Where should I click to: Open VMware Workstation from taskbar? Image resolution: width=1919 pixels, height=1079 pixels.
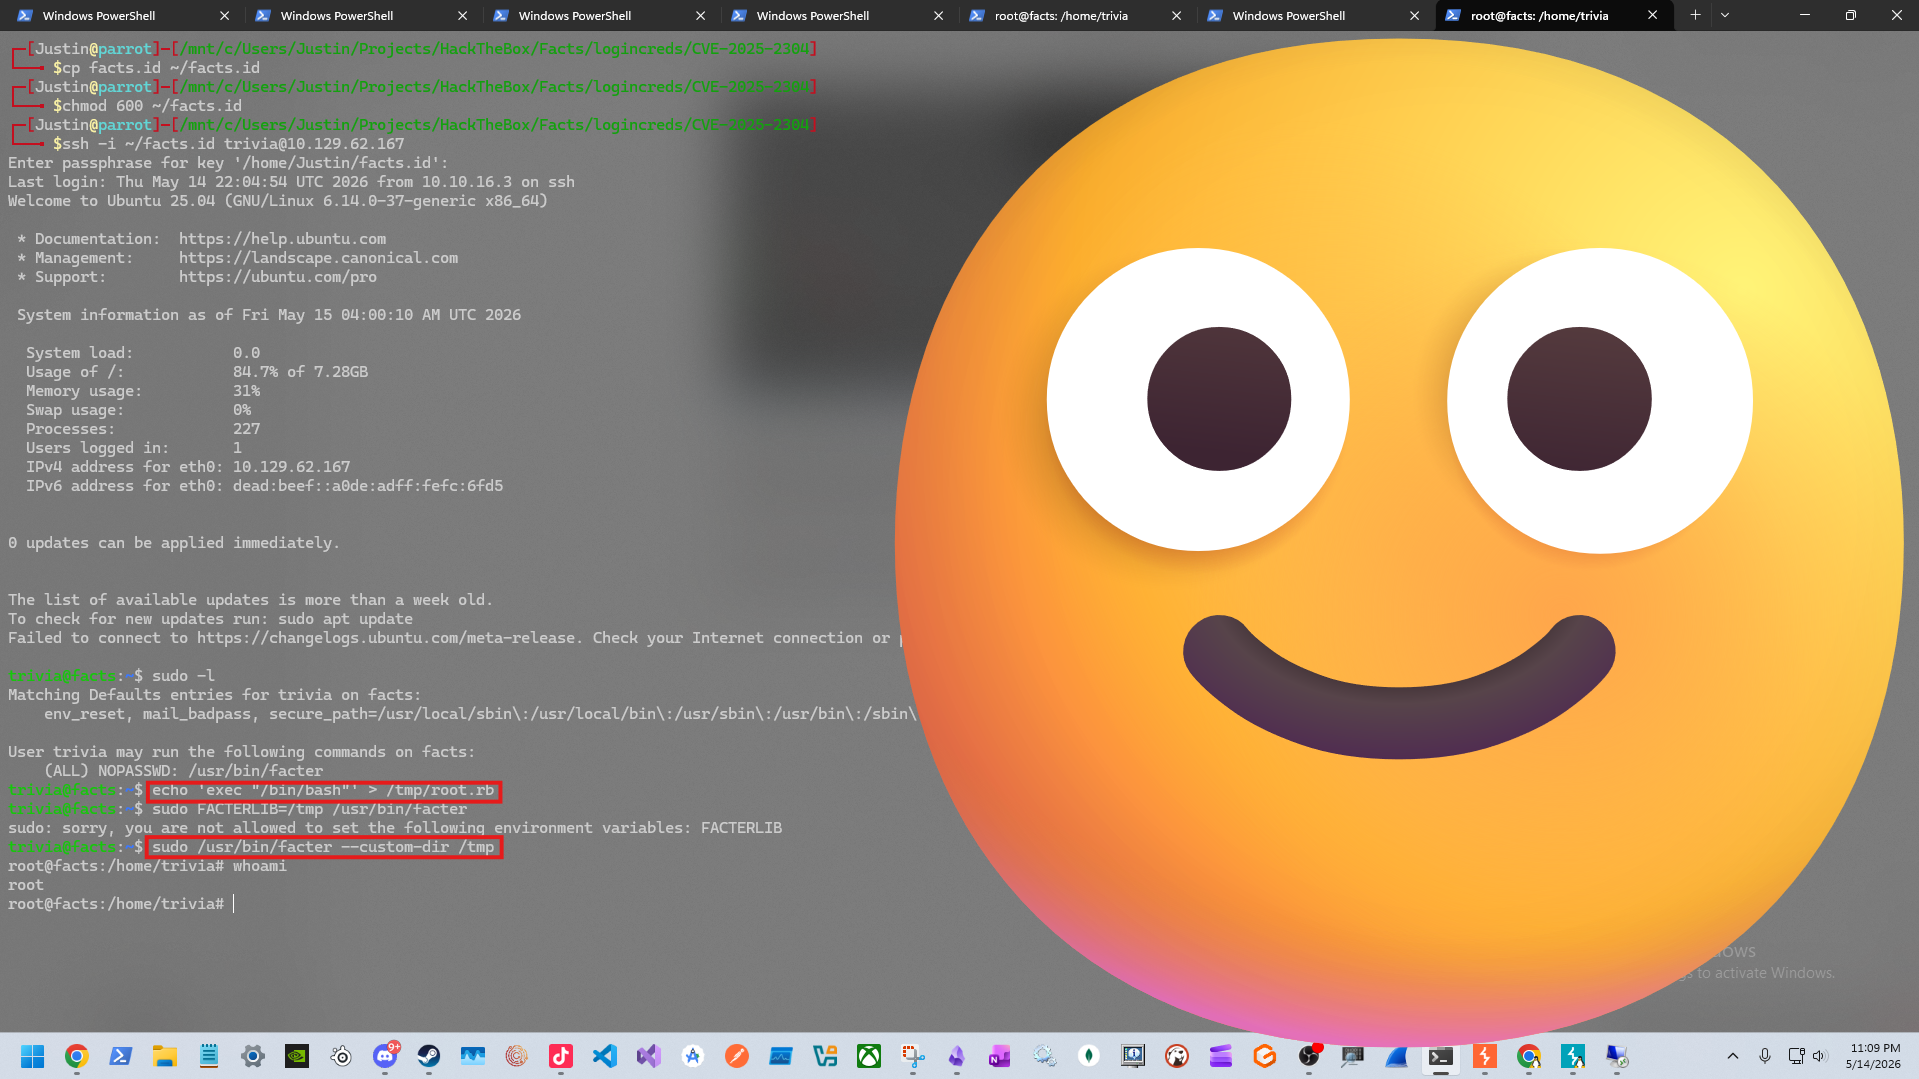tap(825, 1056)
